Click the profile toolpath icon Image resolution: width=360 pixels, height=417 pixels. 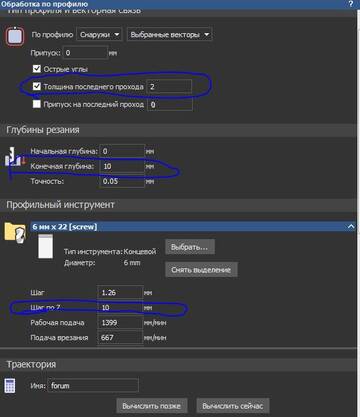pyautogui.click(x=15, y=36)
